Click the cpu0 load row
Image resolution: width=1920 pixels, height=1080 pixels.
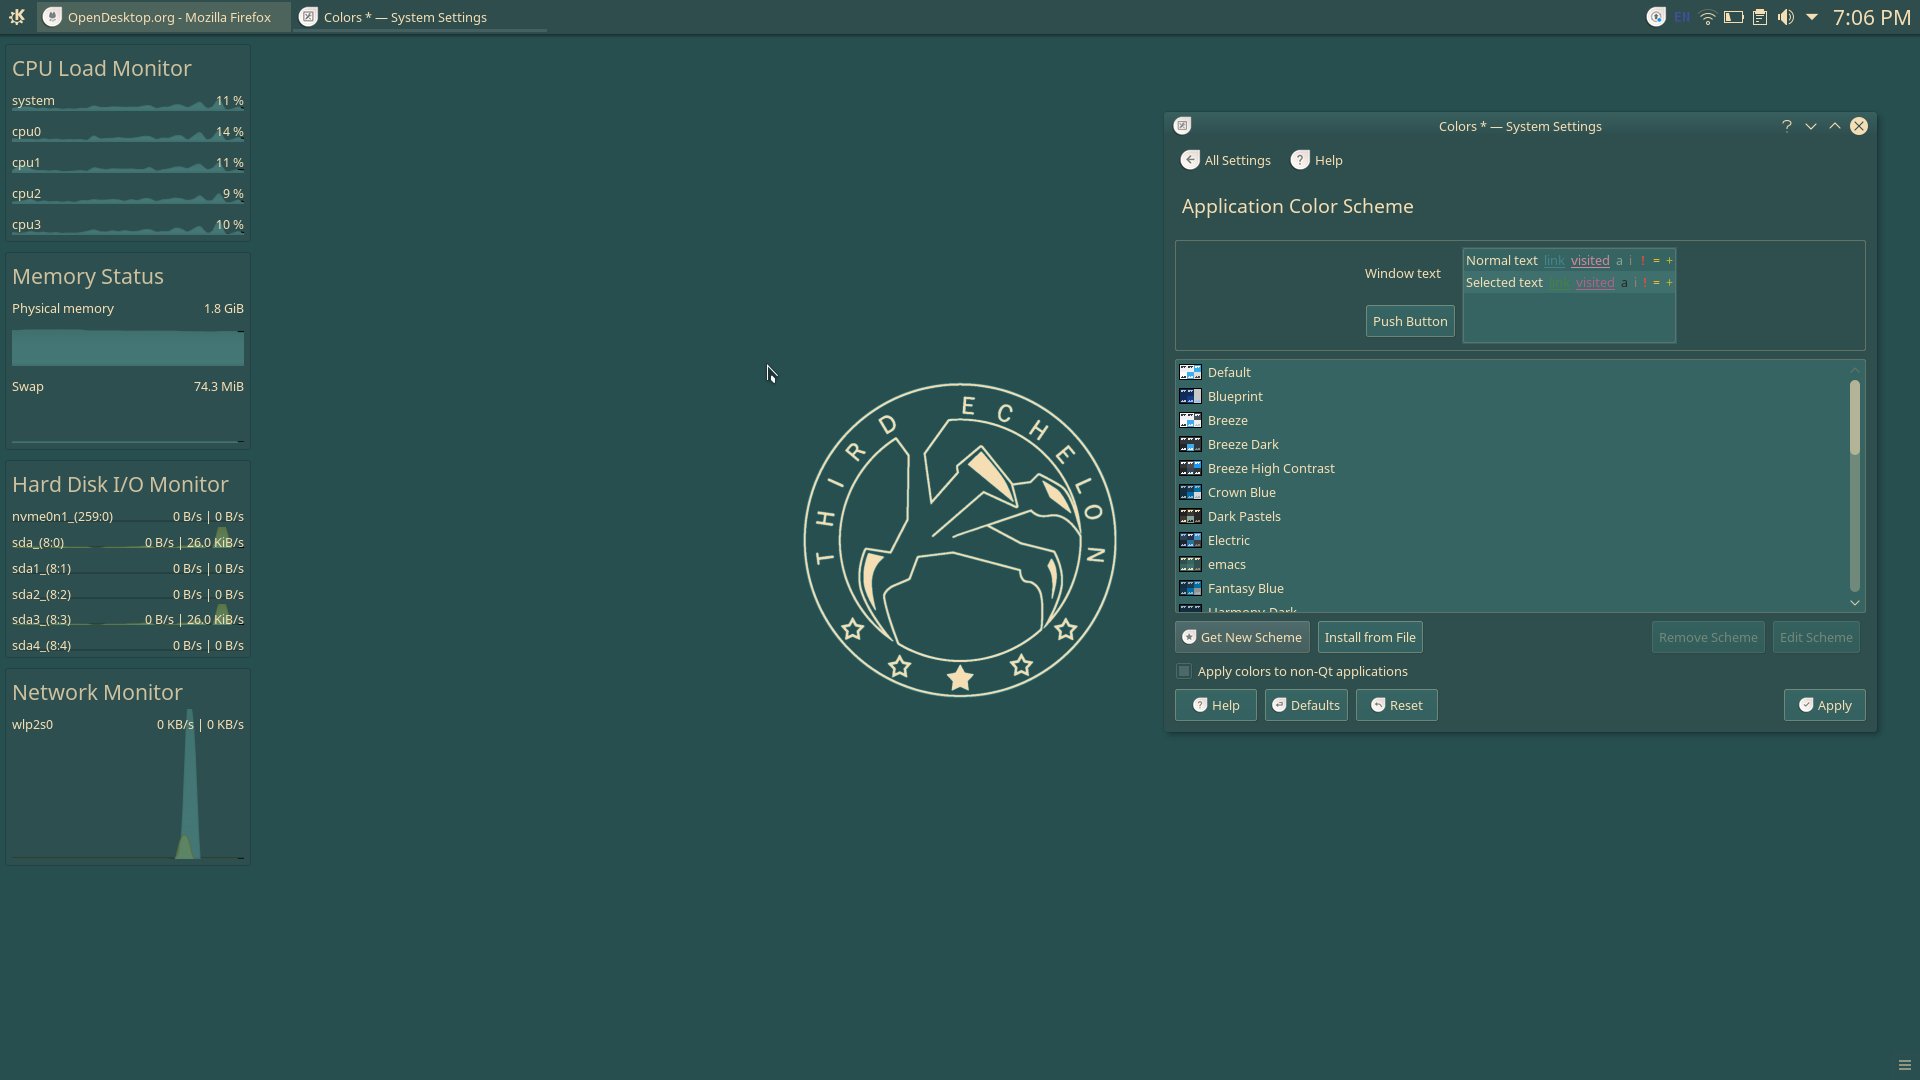(128, 132)
